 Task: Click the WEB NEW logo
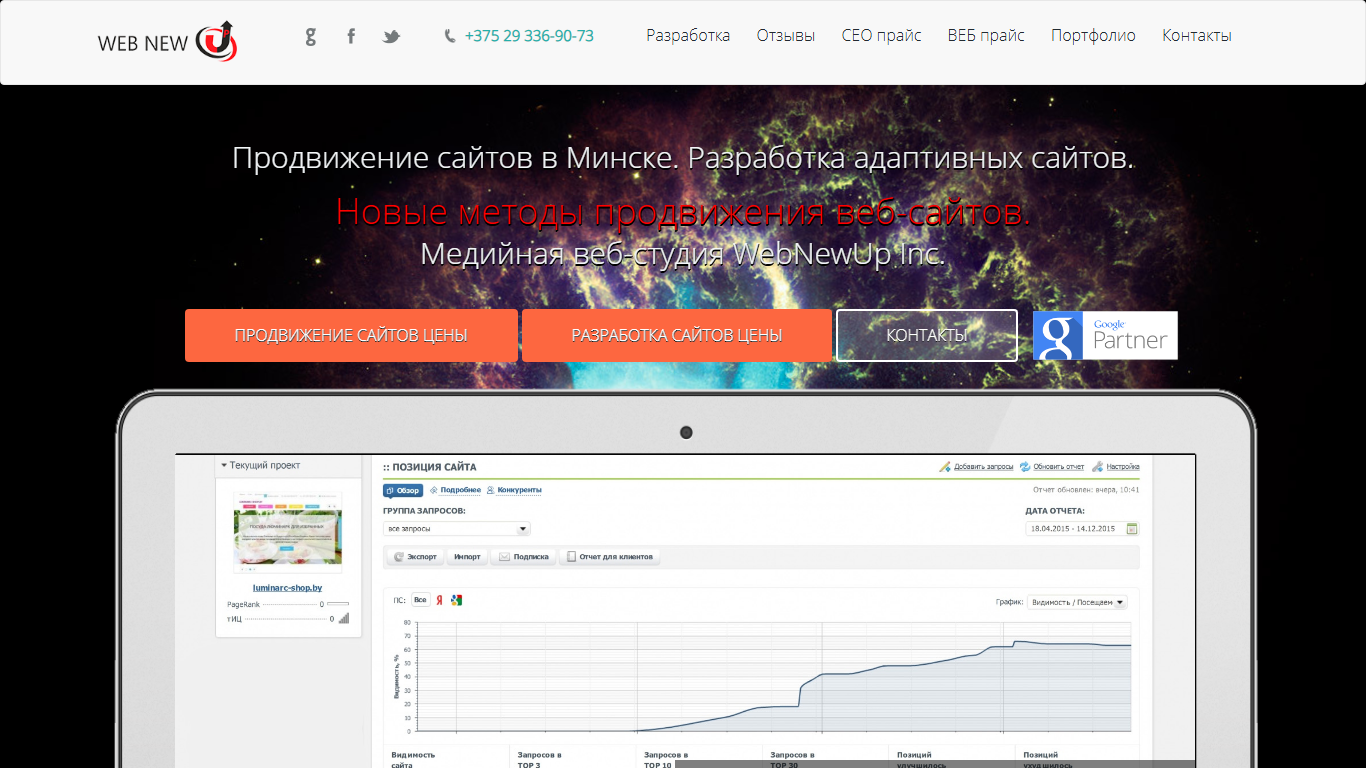tap(167, 41)
